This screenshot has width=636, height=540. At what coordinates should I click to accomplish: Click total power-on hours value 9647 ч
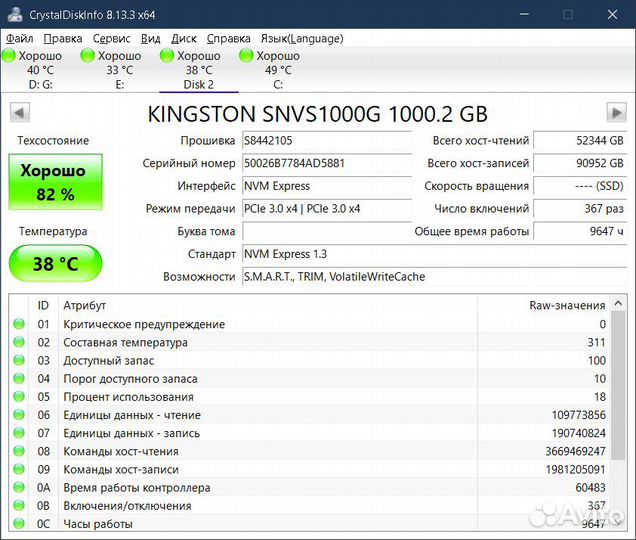(x=580, y=232)
